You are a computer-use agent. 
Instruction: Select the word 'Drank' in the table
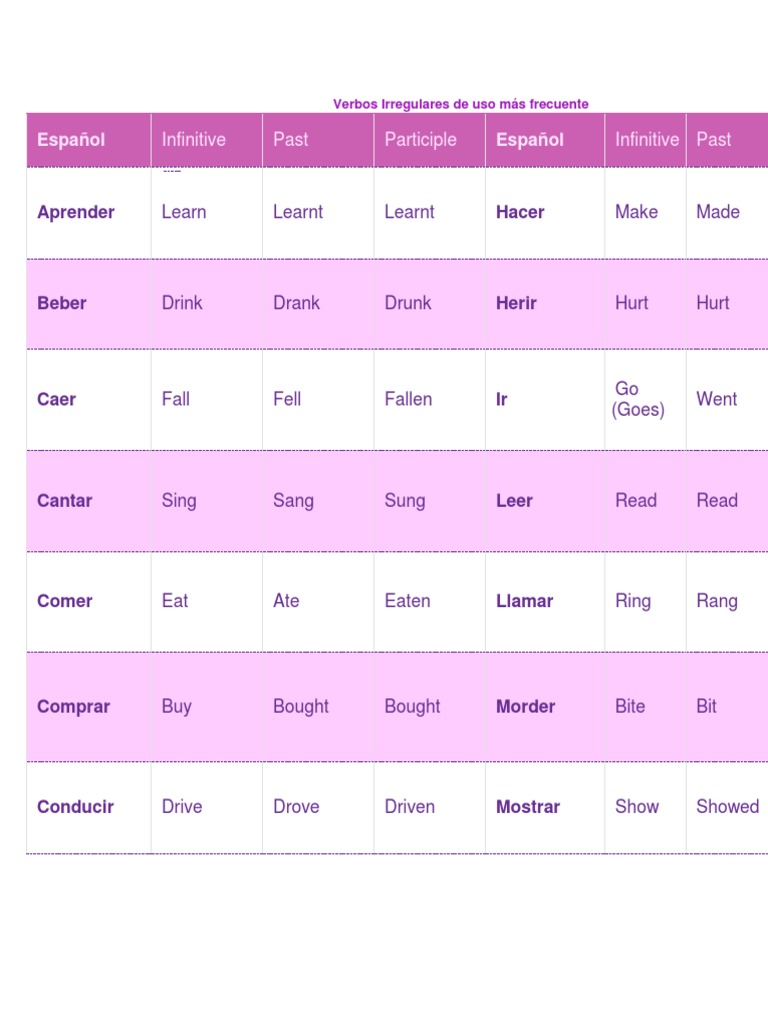(296, 303)
